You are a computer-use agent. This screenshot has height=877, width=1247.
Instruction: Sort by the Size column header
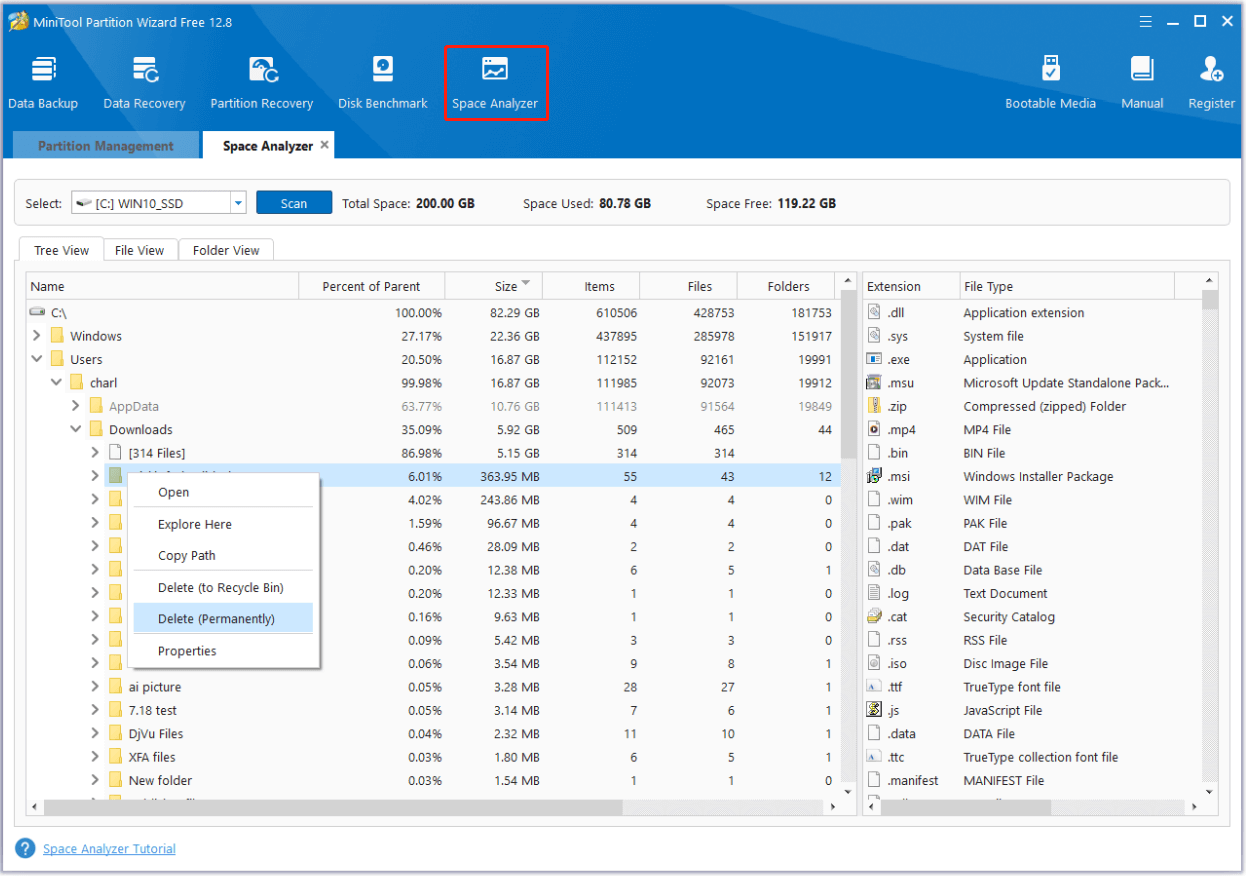click(x=506, y=286)
